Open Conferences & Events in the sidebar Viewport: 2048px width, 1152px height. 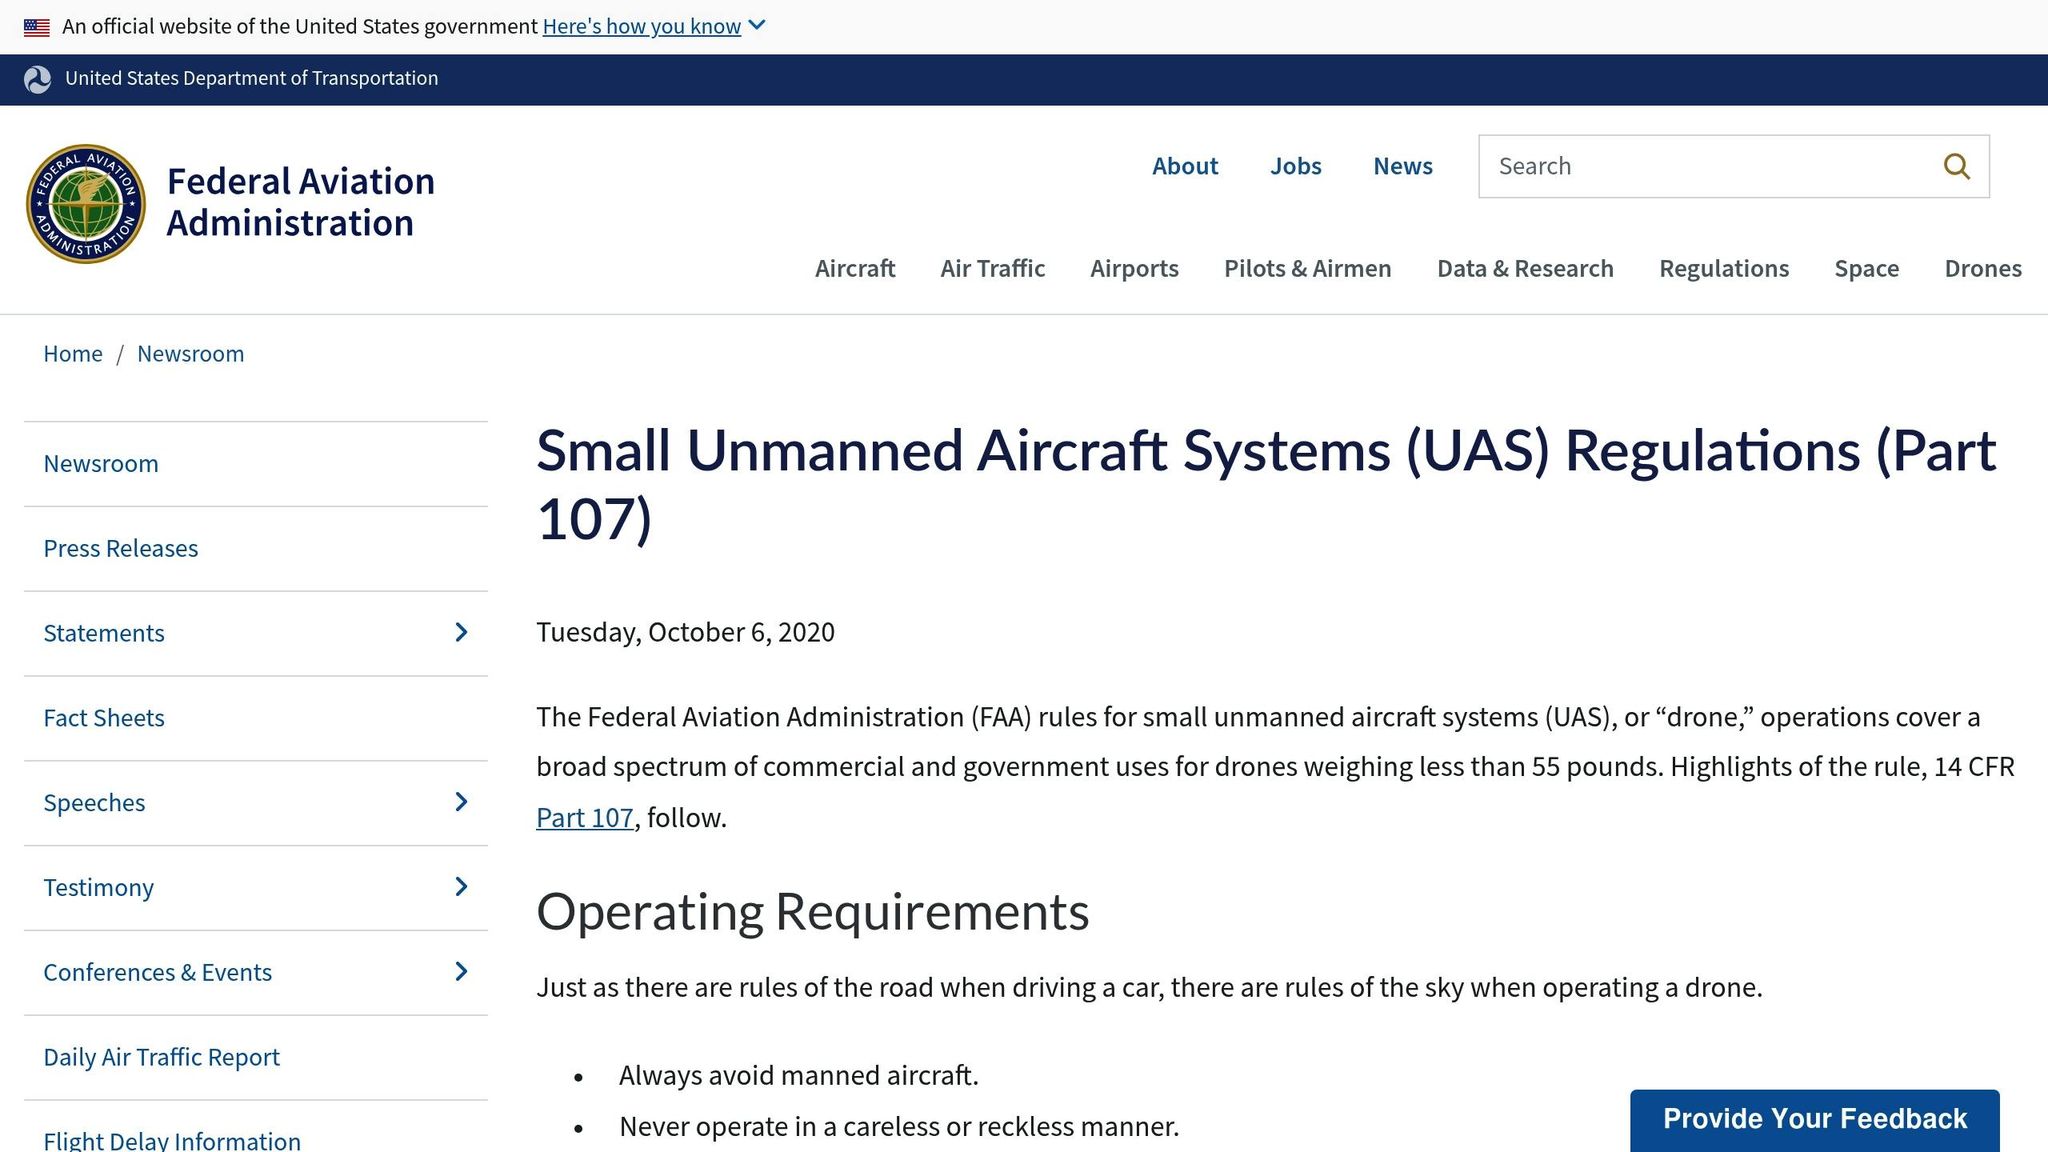pos(157,973)
